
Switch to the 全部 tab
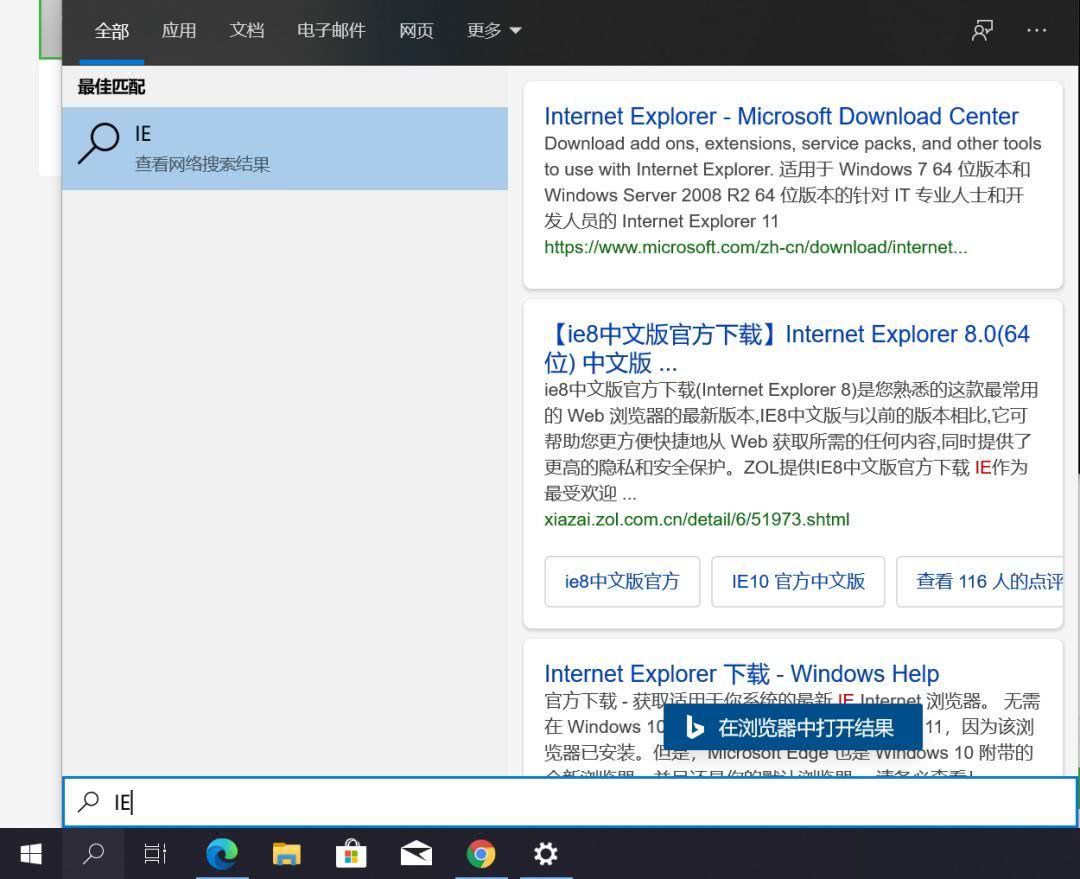112,31
